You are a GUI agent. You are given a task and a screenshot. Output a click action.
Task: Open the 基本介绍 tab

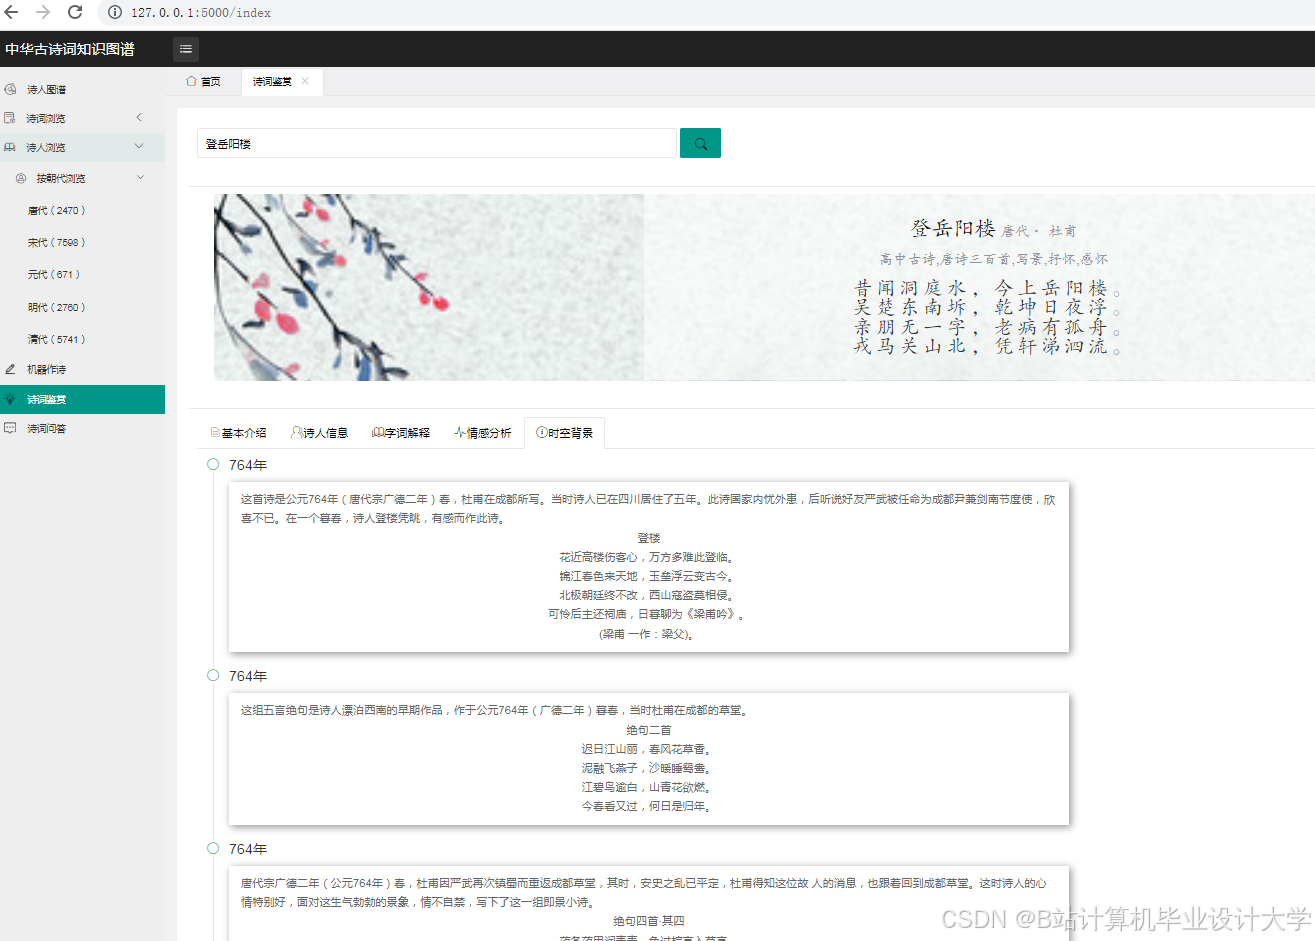[238, 432]
